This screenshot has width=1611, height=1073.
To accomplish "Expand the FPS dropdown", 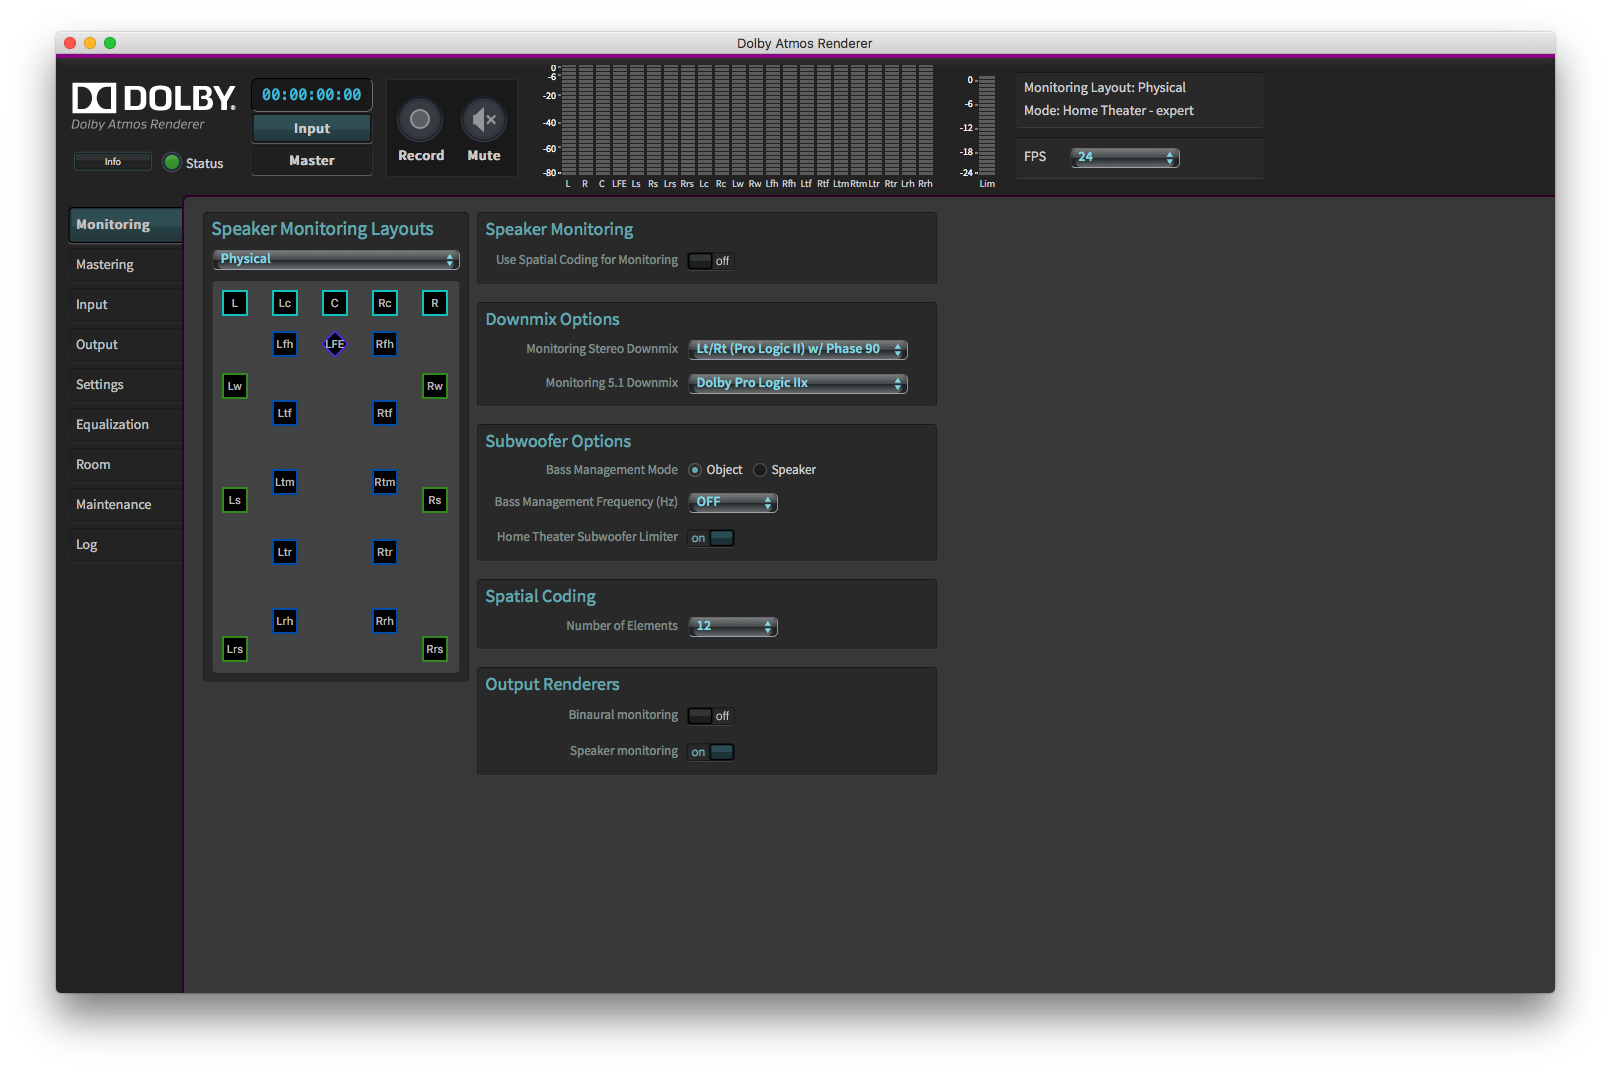I will click(x=1124, y=157).
